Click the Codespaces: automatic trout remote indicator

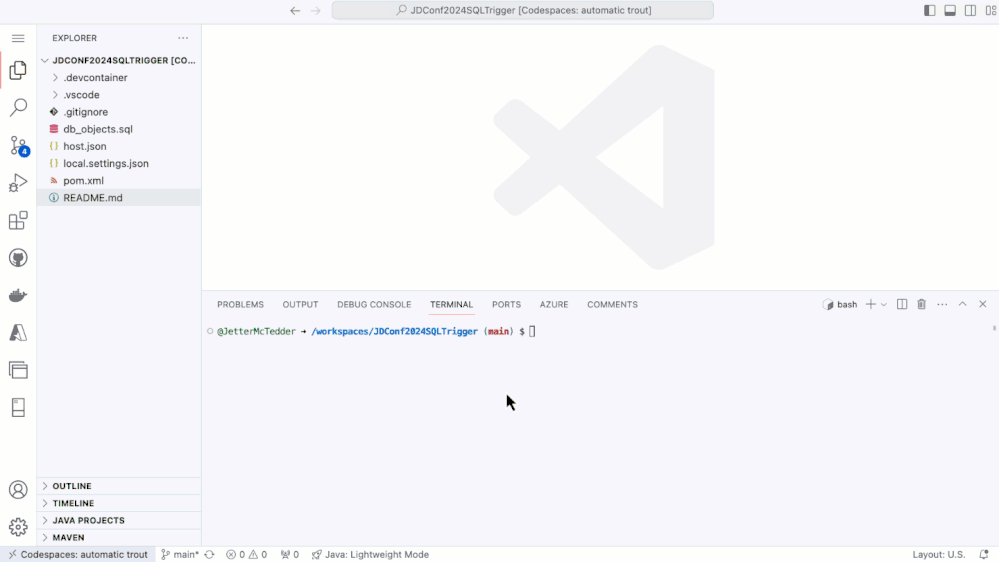tap(78, 554)
